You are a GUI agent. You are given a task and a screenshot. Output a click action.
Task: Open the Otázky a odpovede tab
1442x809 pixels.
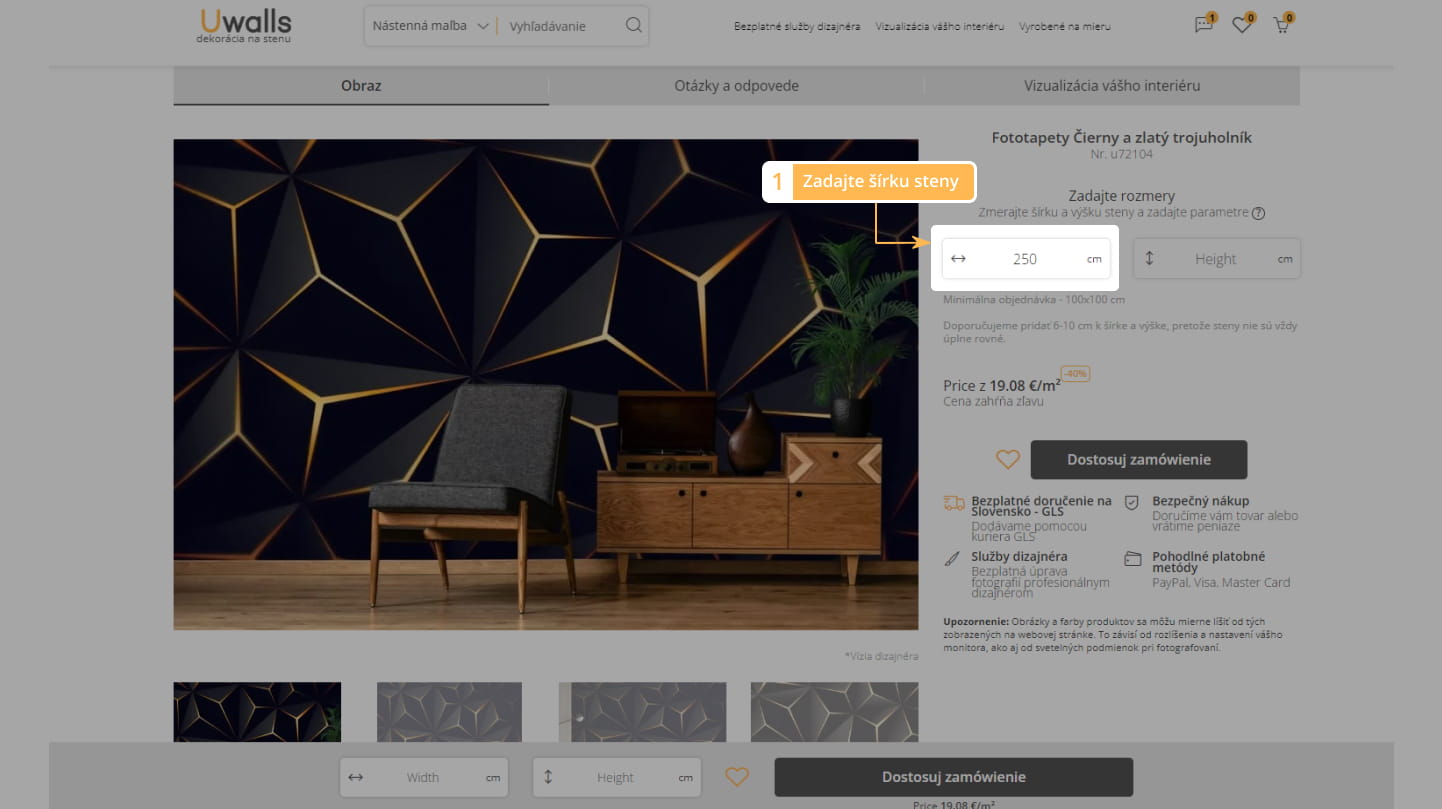click(736, 86)
